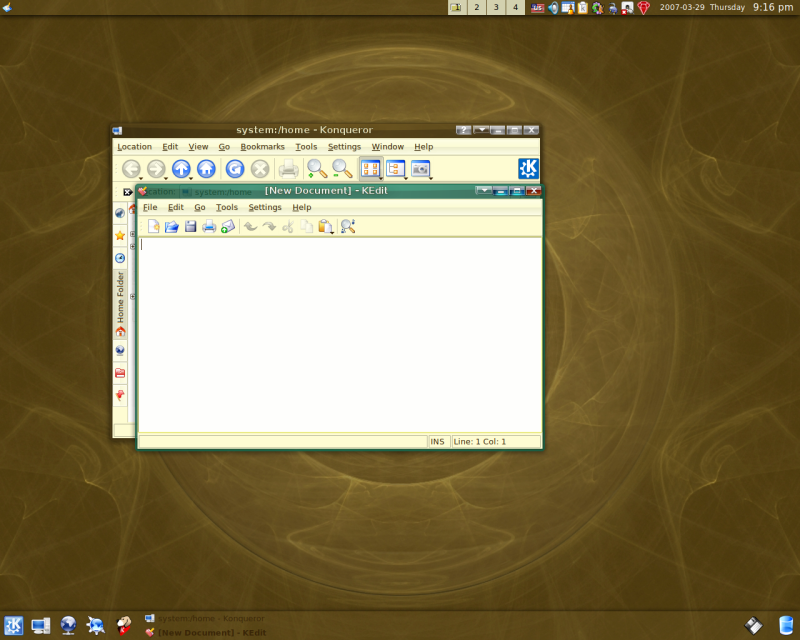Screen dimensions: 800x640
Task: Open Bookmarks star tab in Konqueror sidebar
Action: 120,235
